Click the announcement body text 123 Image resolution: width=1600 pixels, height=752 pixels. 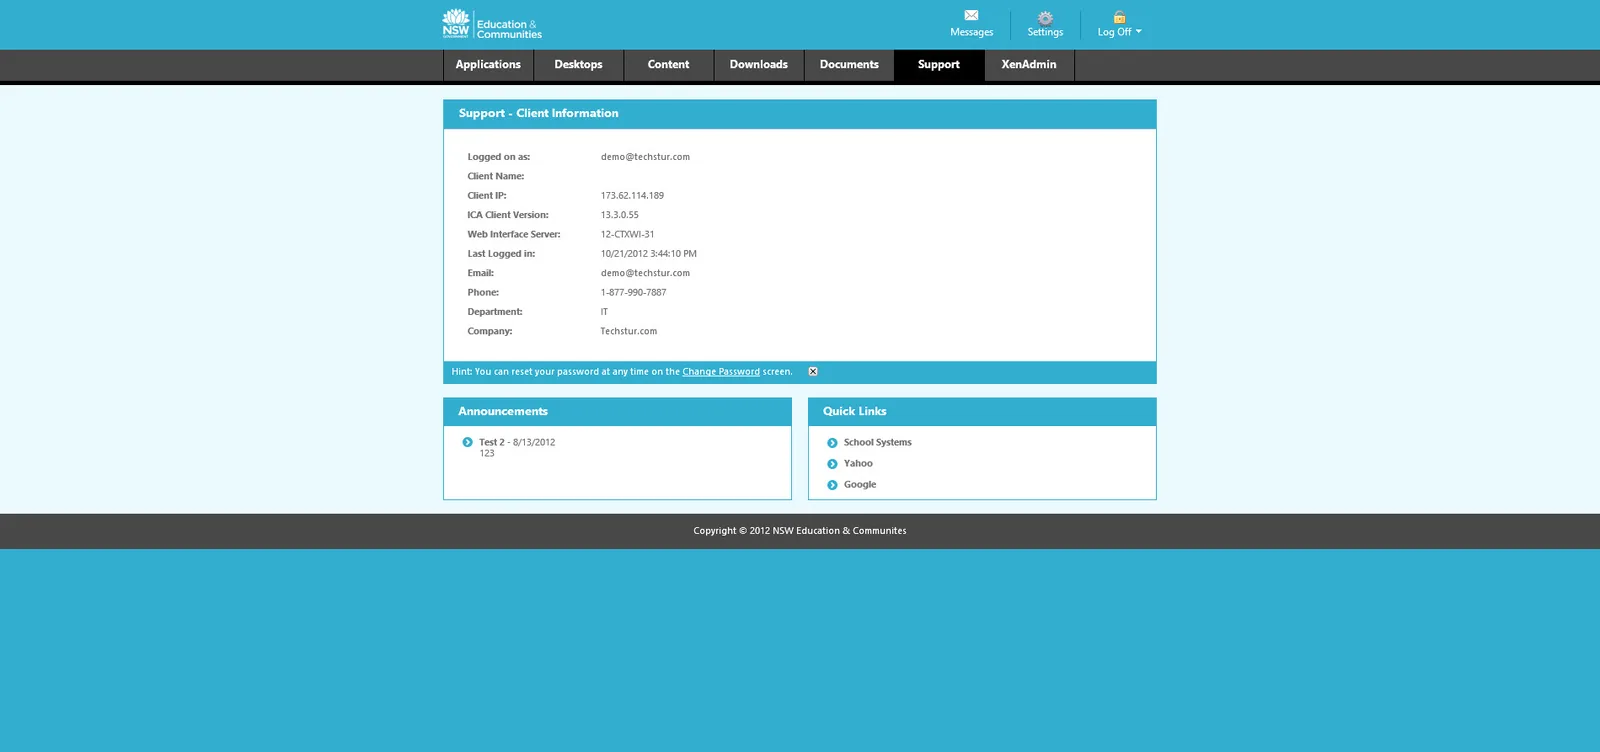click(x=487, y=454)
